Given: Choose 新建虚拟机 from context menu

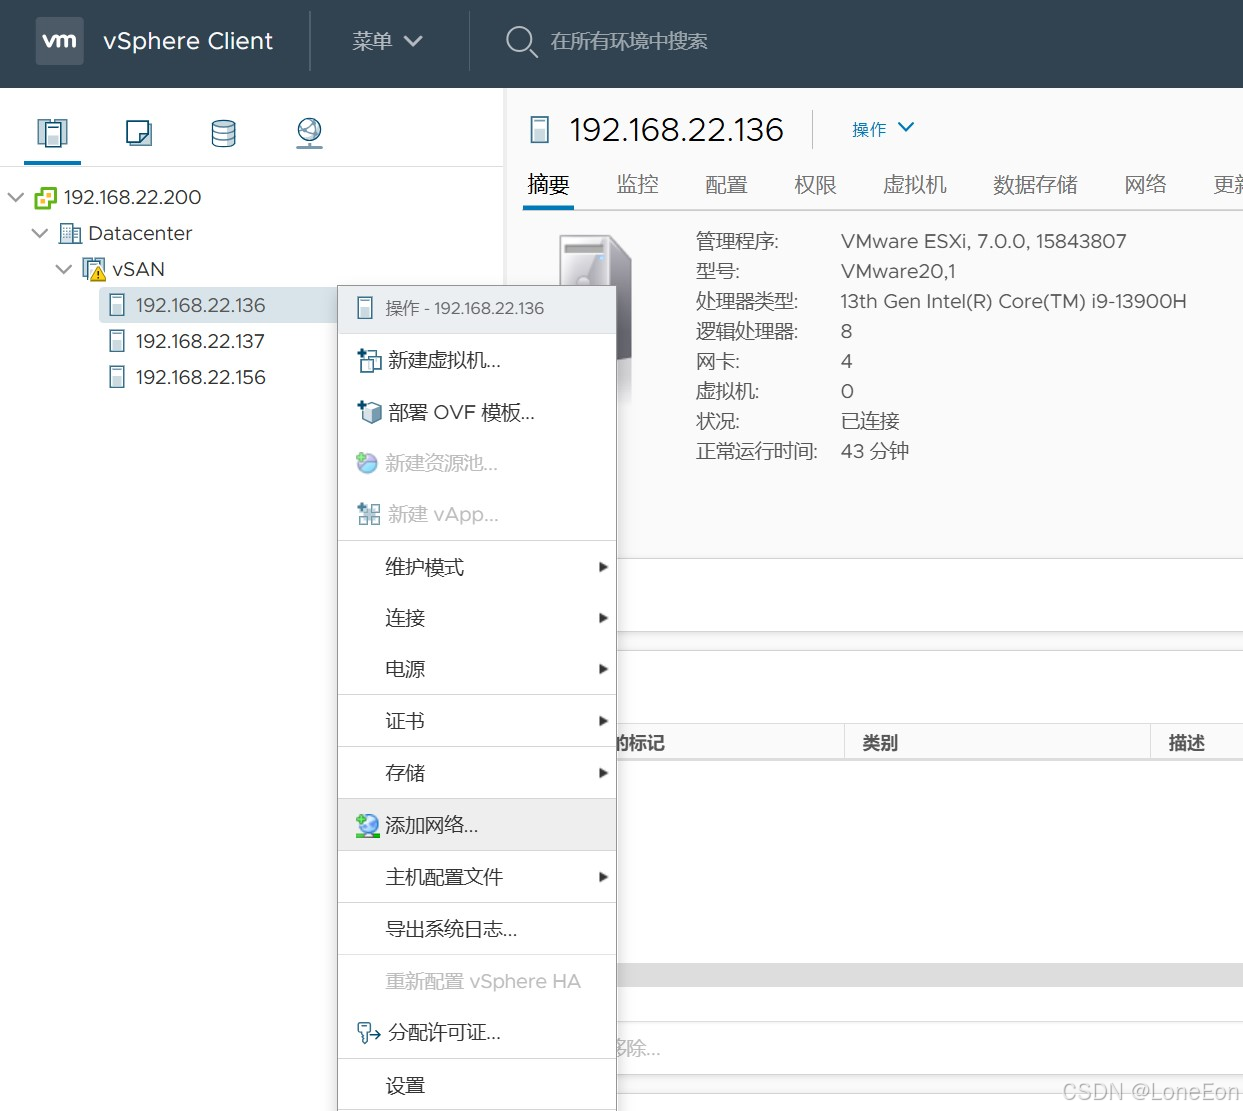Looking at the screenshot, I should click(x=477, y=360).
